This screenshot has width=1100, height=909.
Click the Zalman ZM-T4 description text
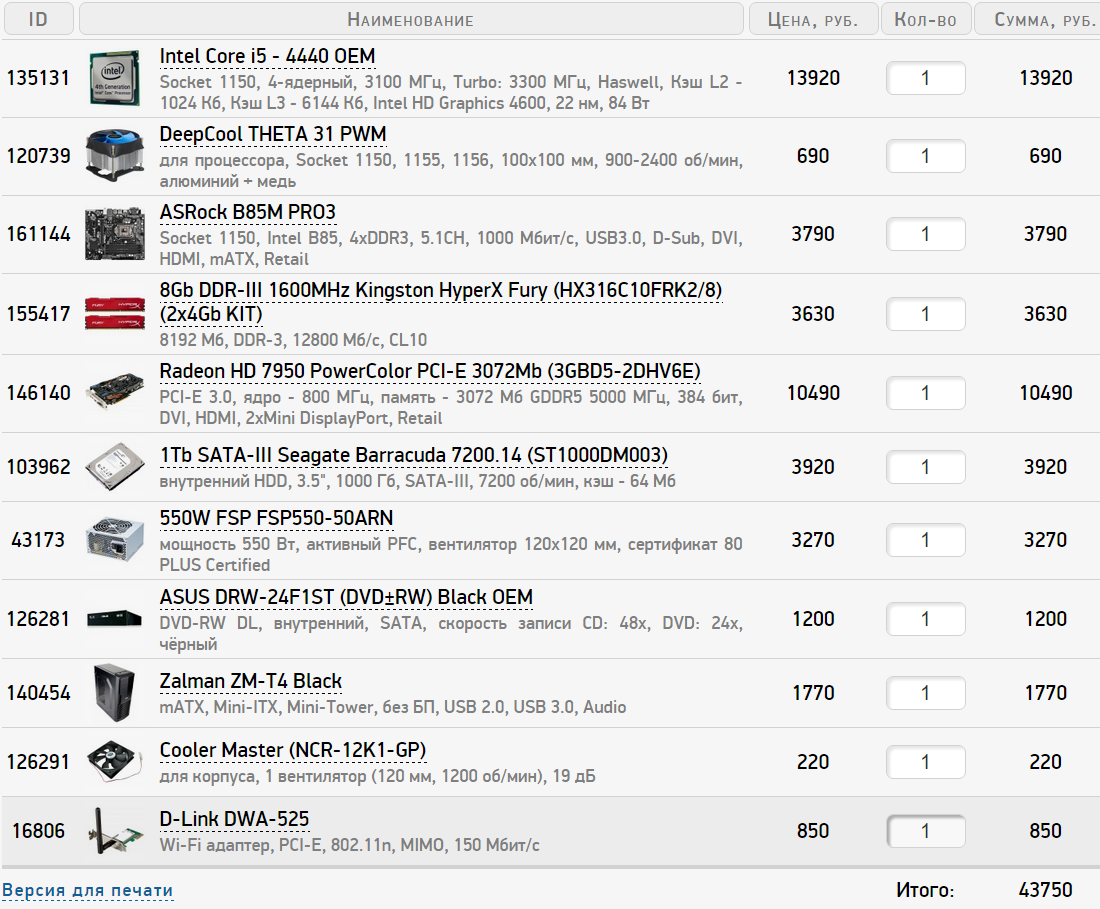click(x=393, y=707)
